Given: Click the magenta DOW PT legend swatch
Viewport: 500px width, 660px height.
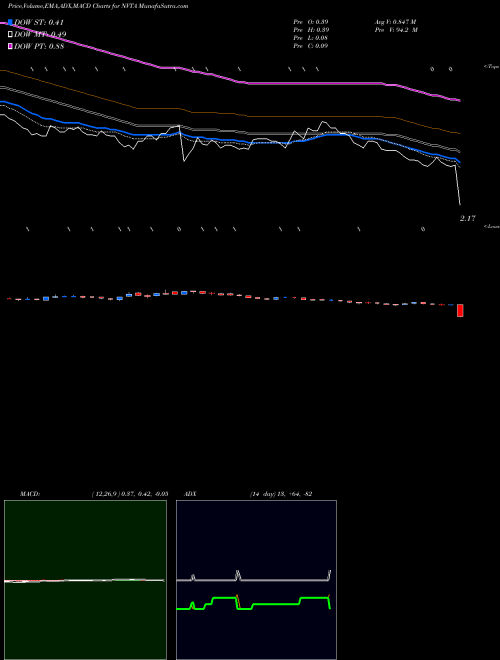Looking at the screenshot, I should coord(10,46).
